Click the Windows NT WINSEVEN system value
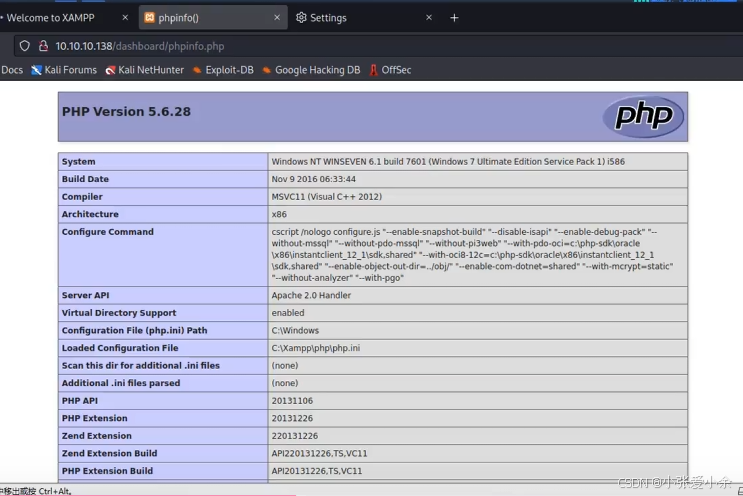The image size is (743, 496). pyautogui.click(x=448, y=162)
